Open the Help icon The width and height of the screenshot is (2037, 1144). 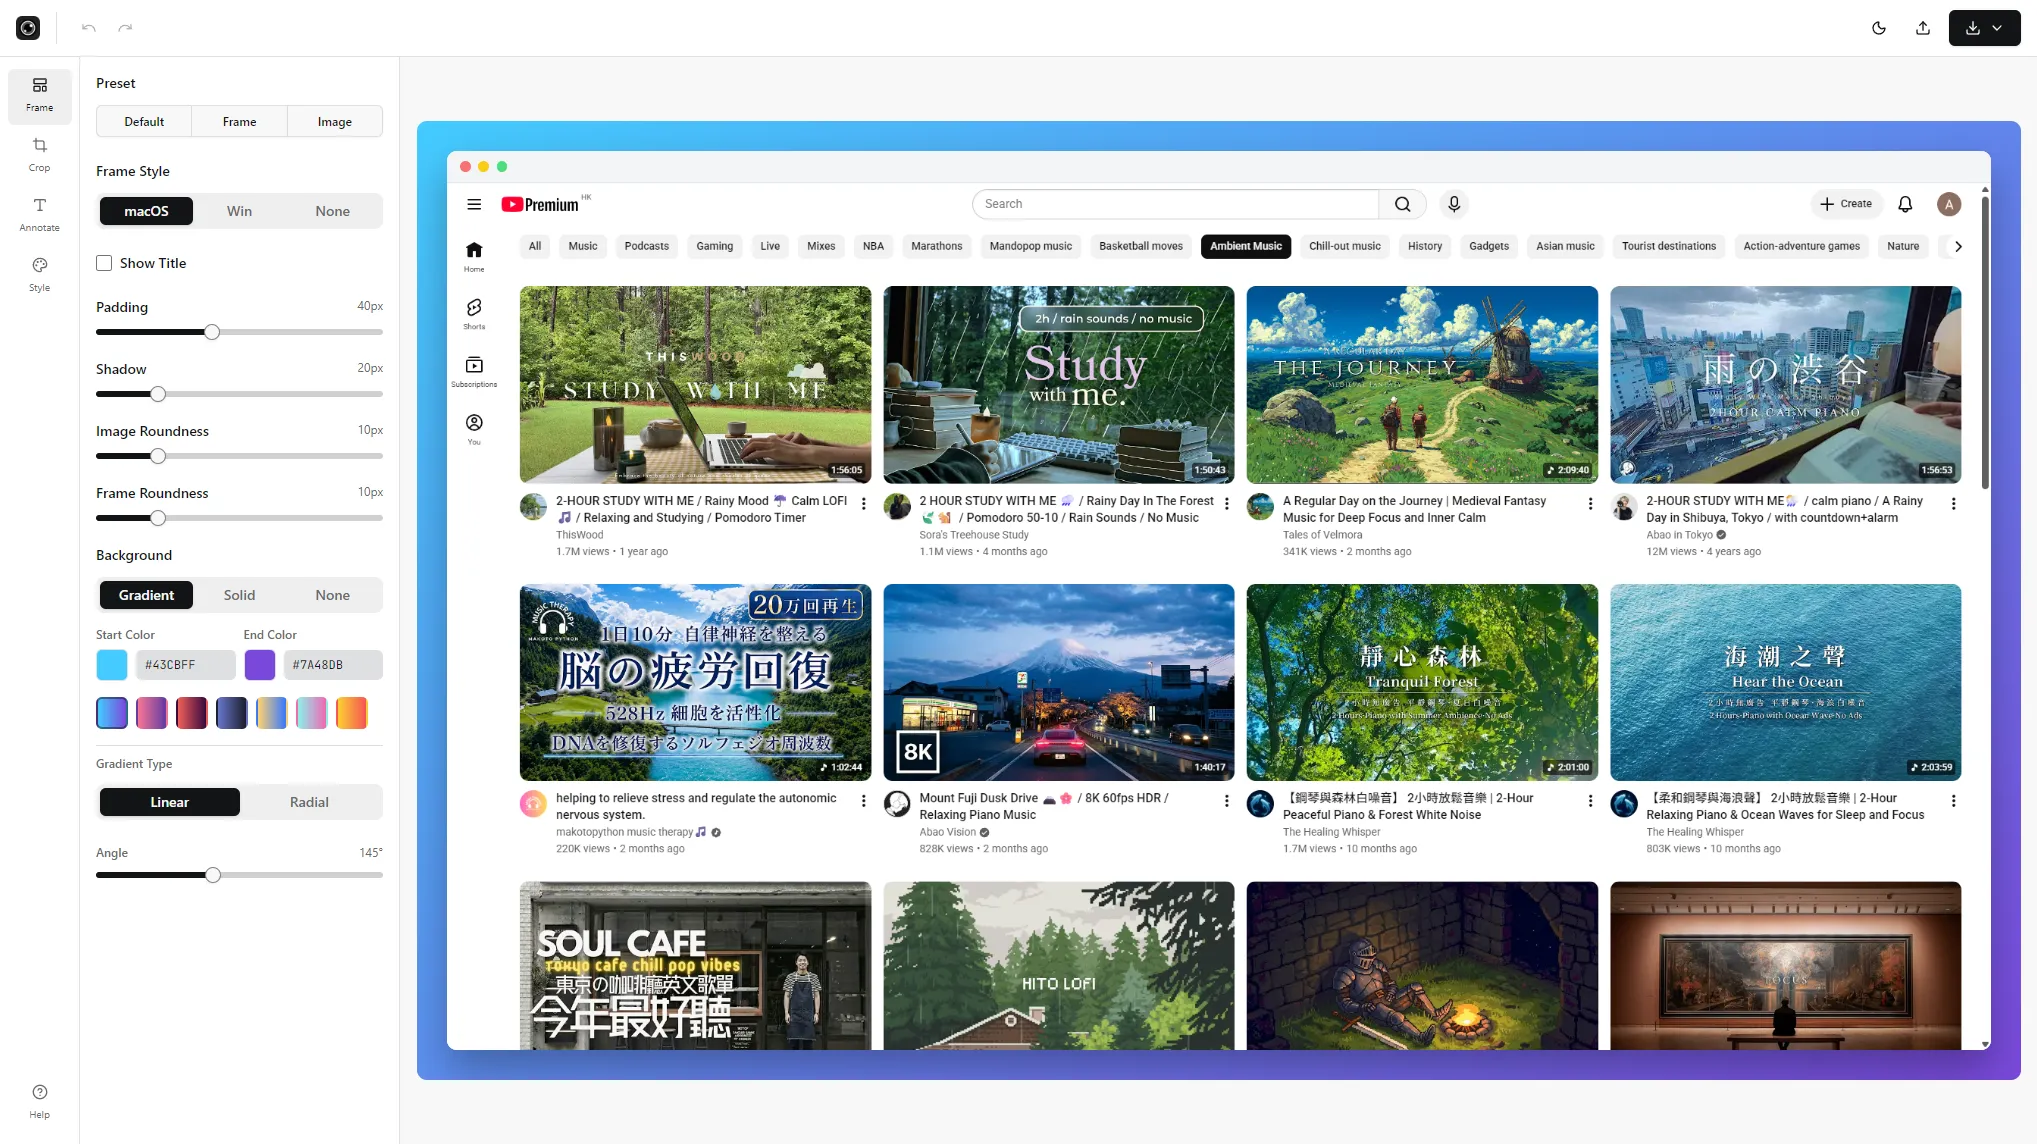coord(39,1100)
